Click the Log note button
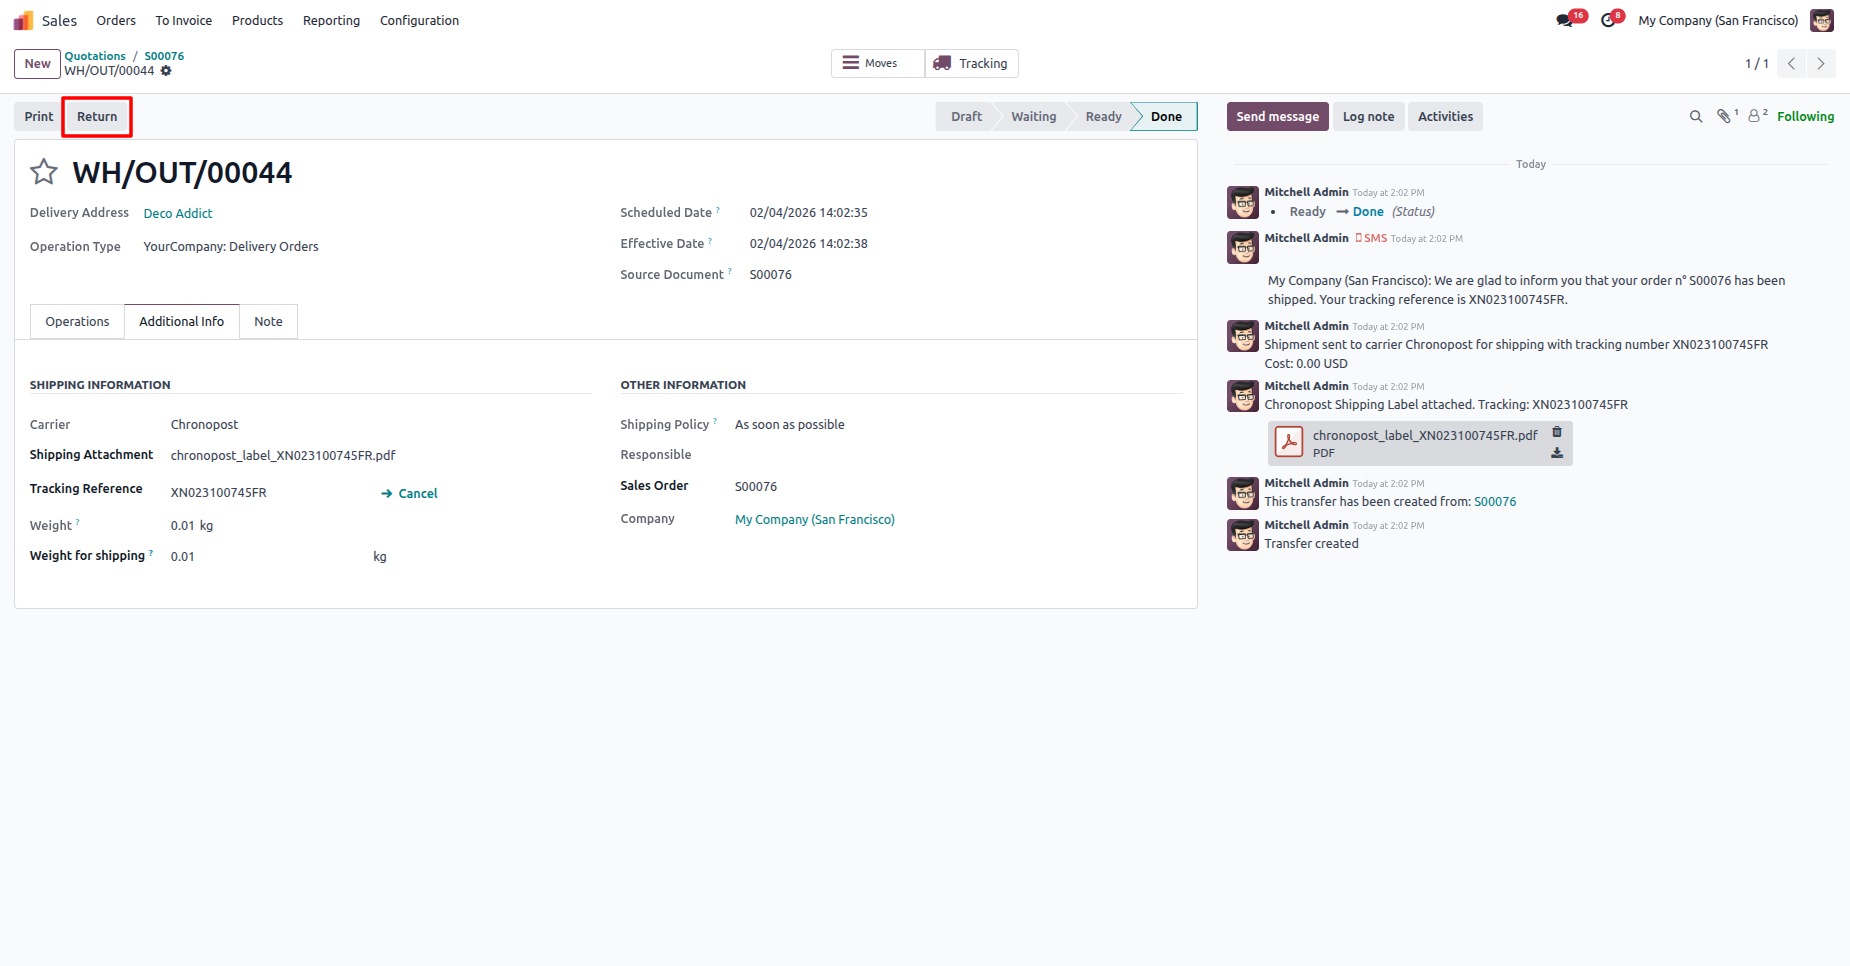The image size is (1850, 966). tap(1368, 117)
